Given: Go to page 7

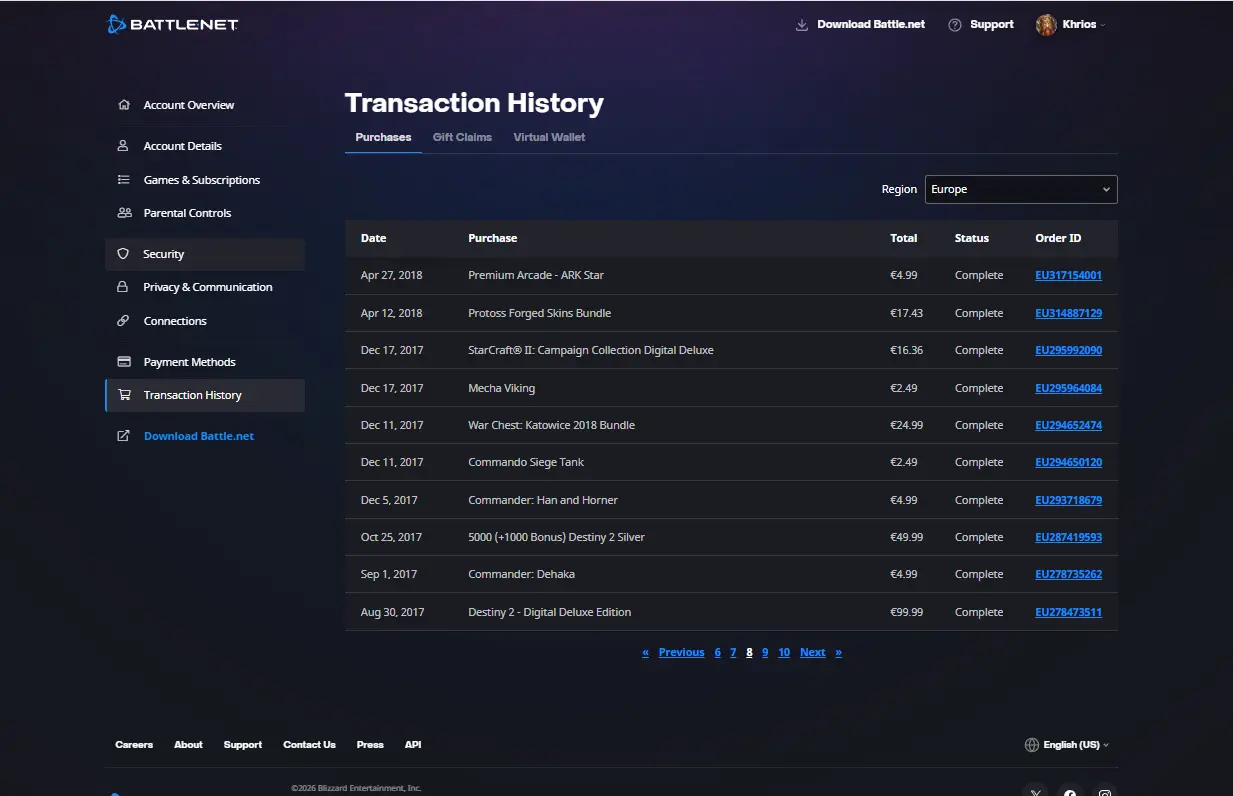Looking at the screenshot, I should point(733,652).
